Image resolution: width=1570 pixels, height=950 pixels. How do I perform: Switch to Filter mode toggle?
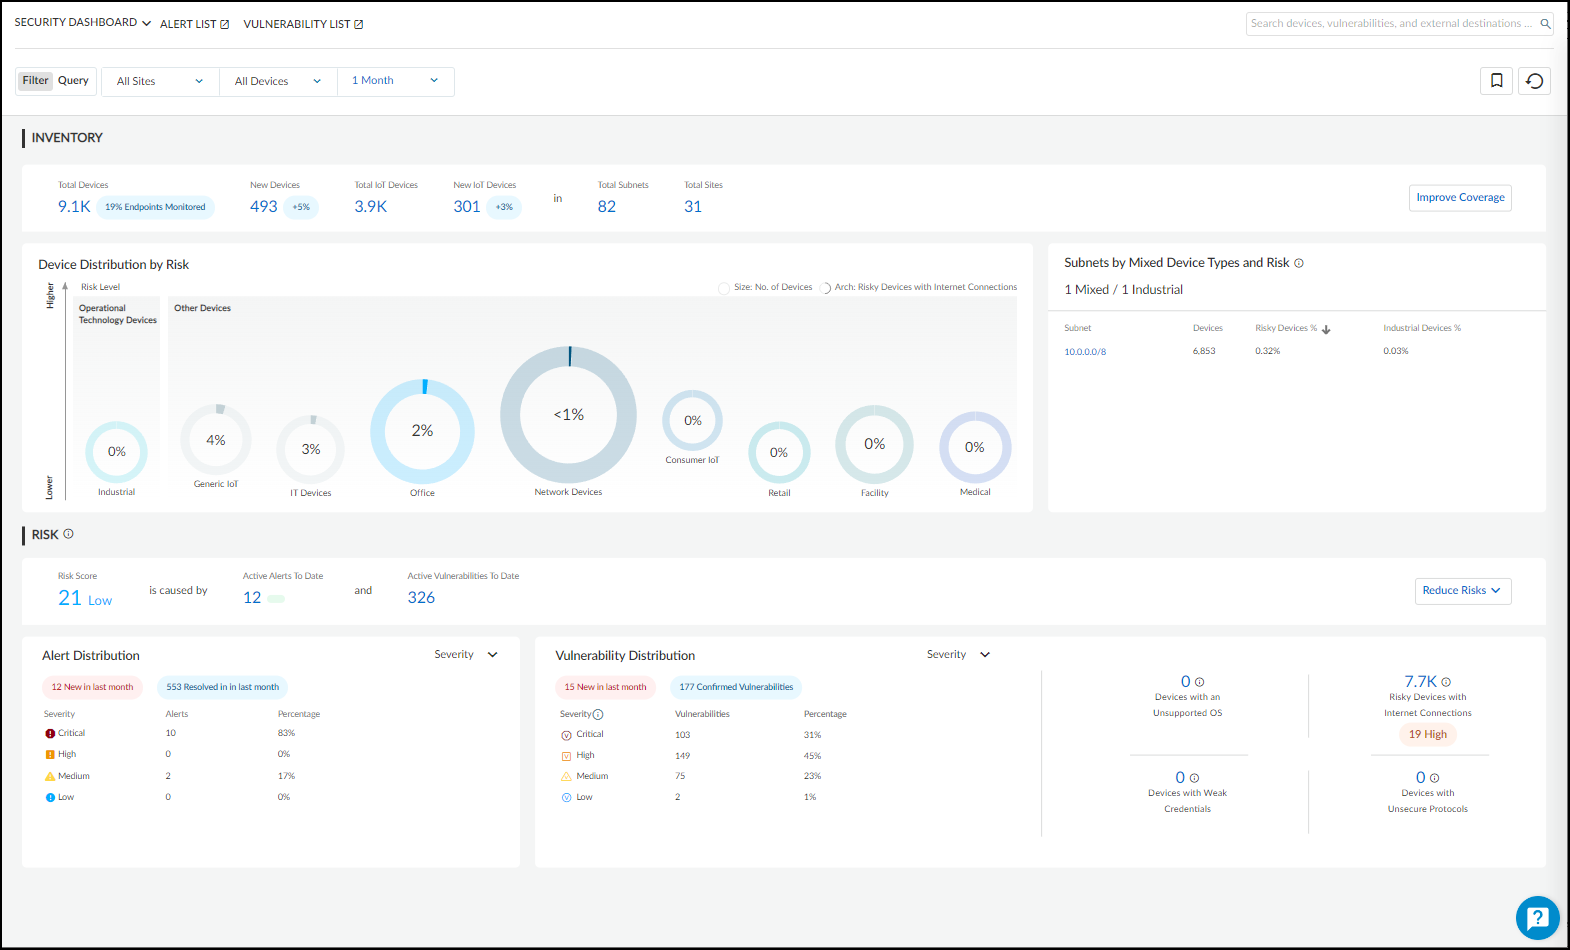click(36, 81)
